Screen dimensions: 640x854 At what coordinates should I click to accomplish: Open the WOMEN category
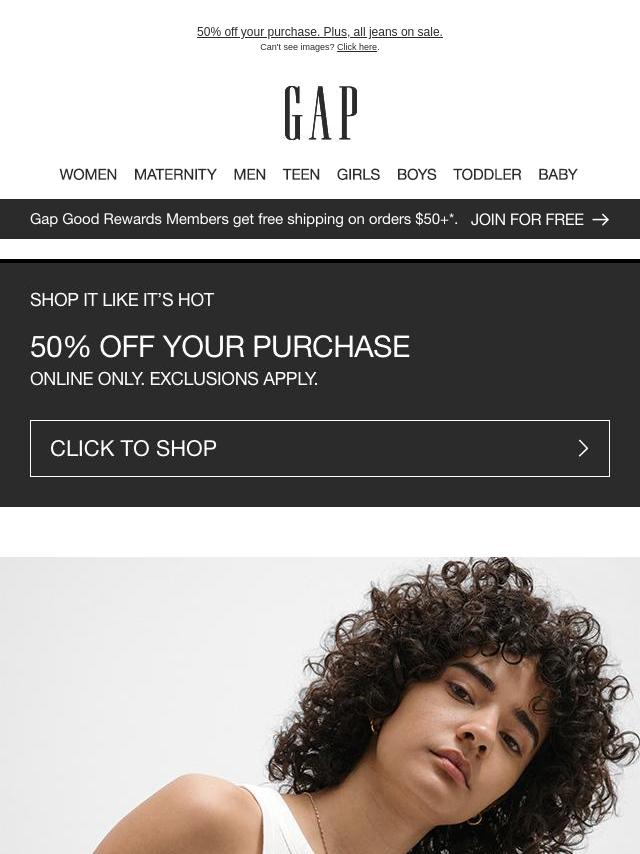pyautogui.click(x=88, y=174)
